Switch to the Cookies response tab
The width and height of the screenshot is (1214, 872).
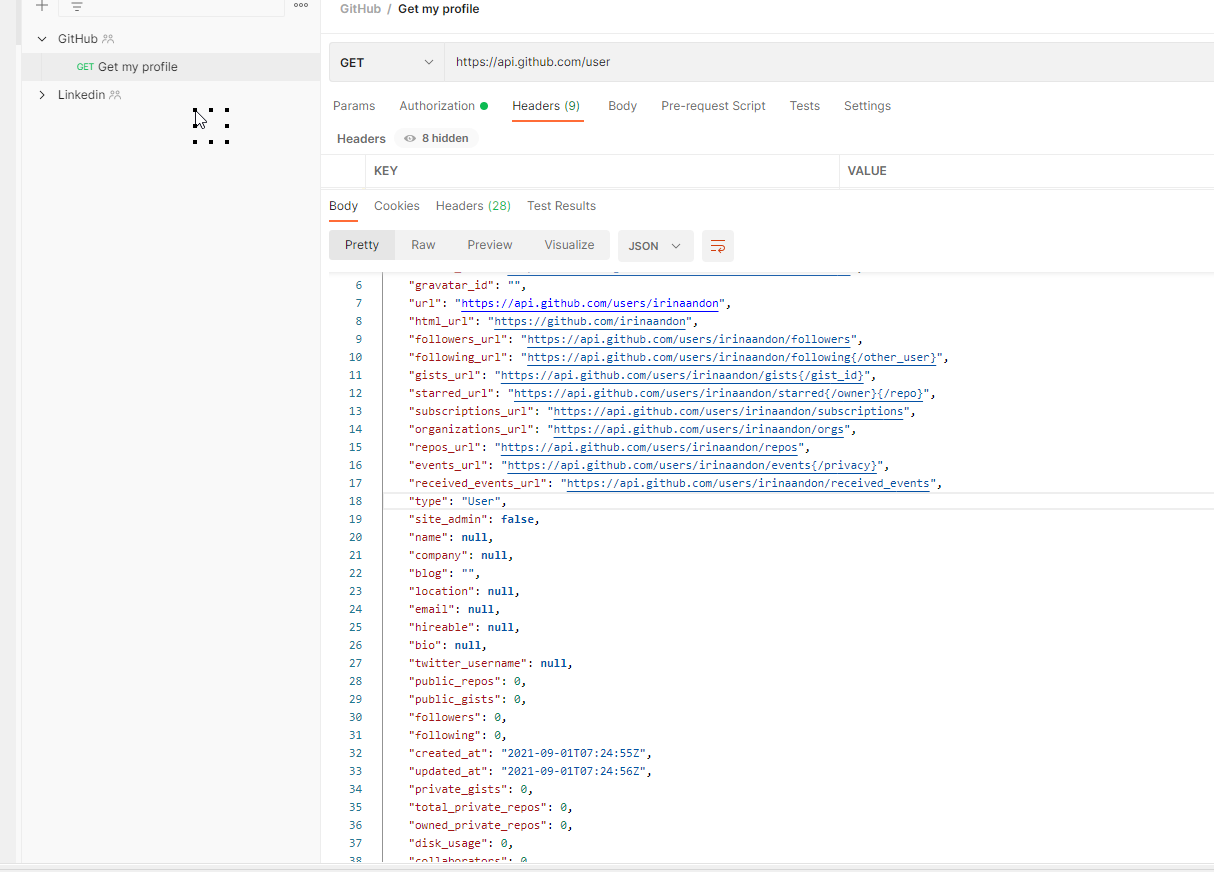point(396,206)
